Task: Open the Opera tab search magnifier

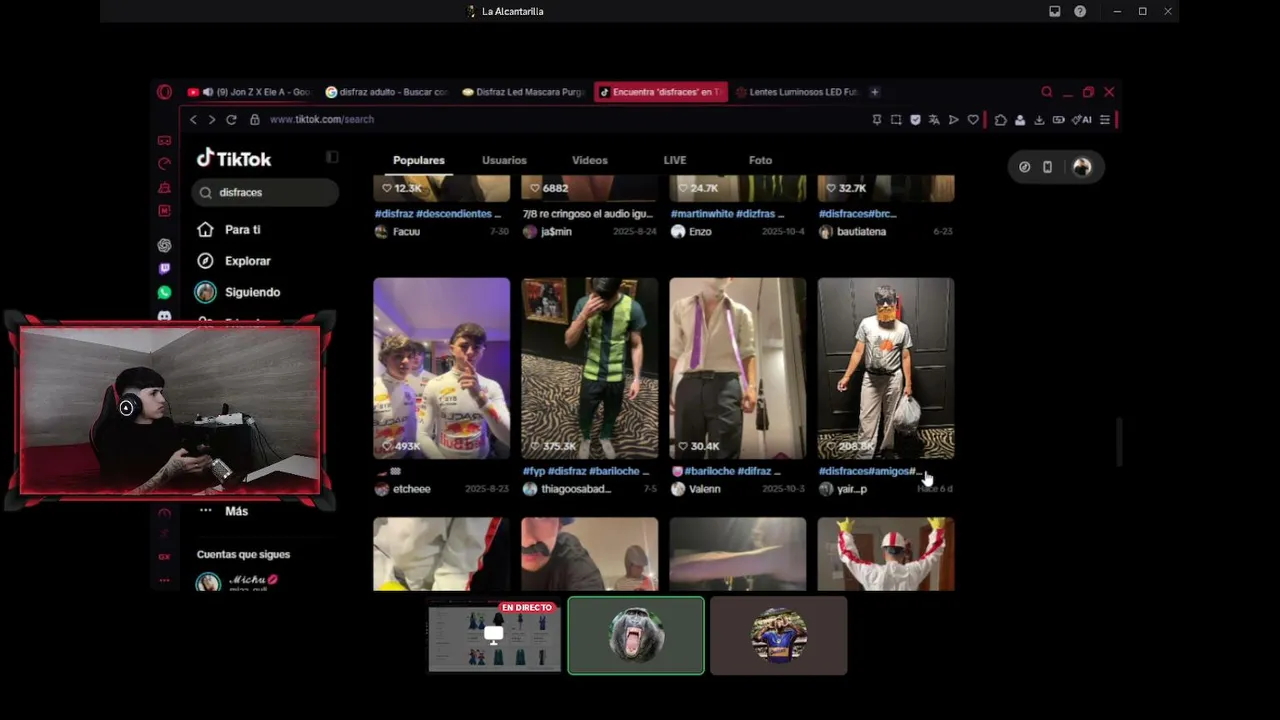Action: pos(1047,92)
